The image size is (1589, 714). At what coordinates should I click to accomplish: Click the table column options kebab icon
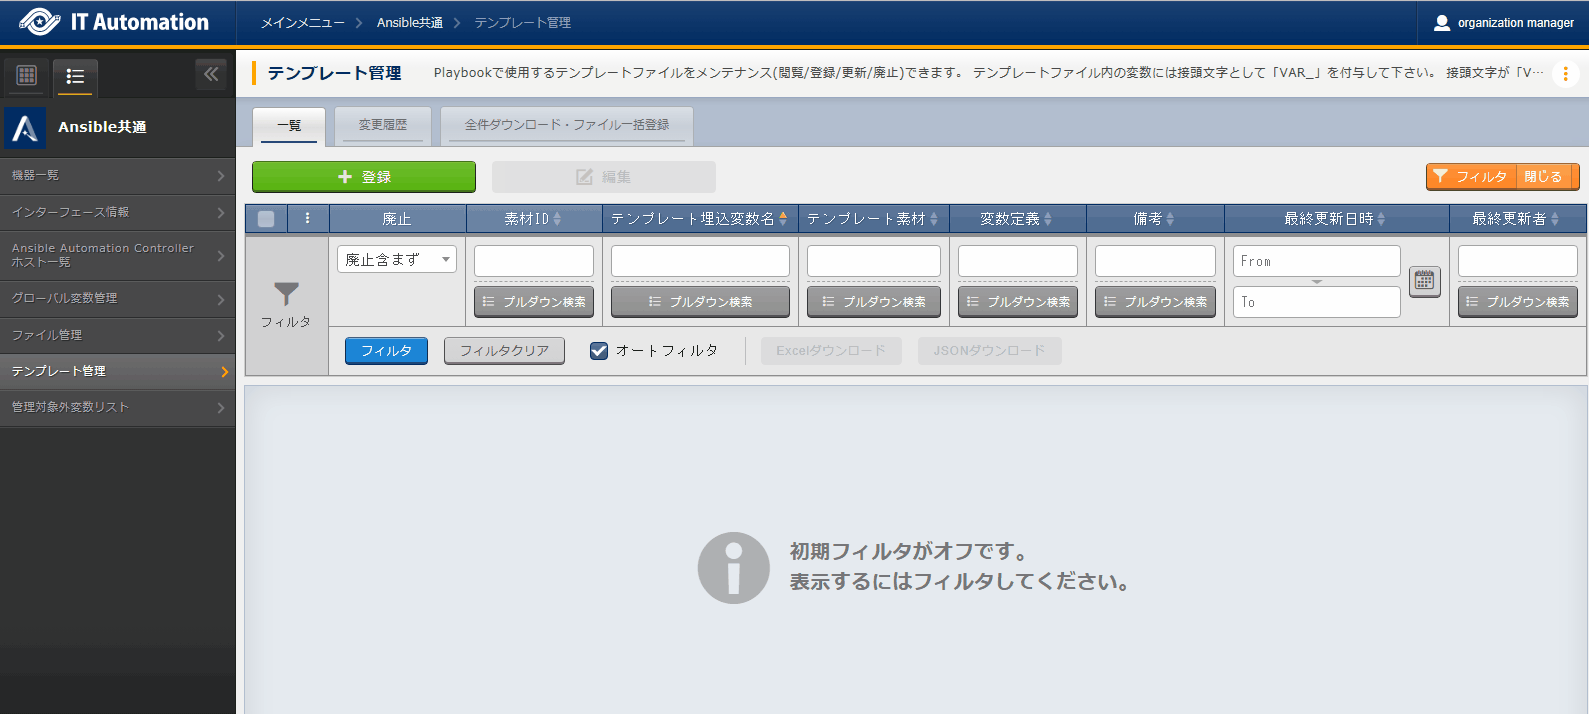tap(307, 218)
